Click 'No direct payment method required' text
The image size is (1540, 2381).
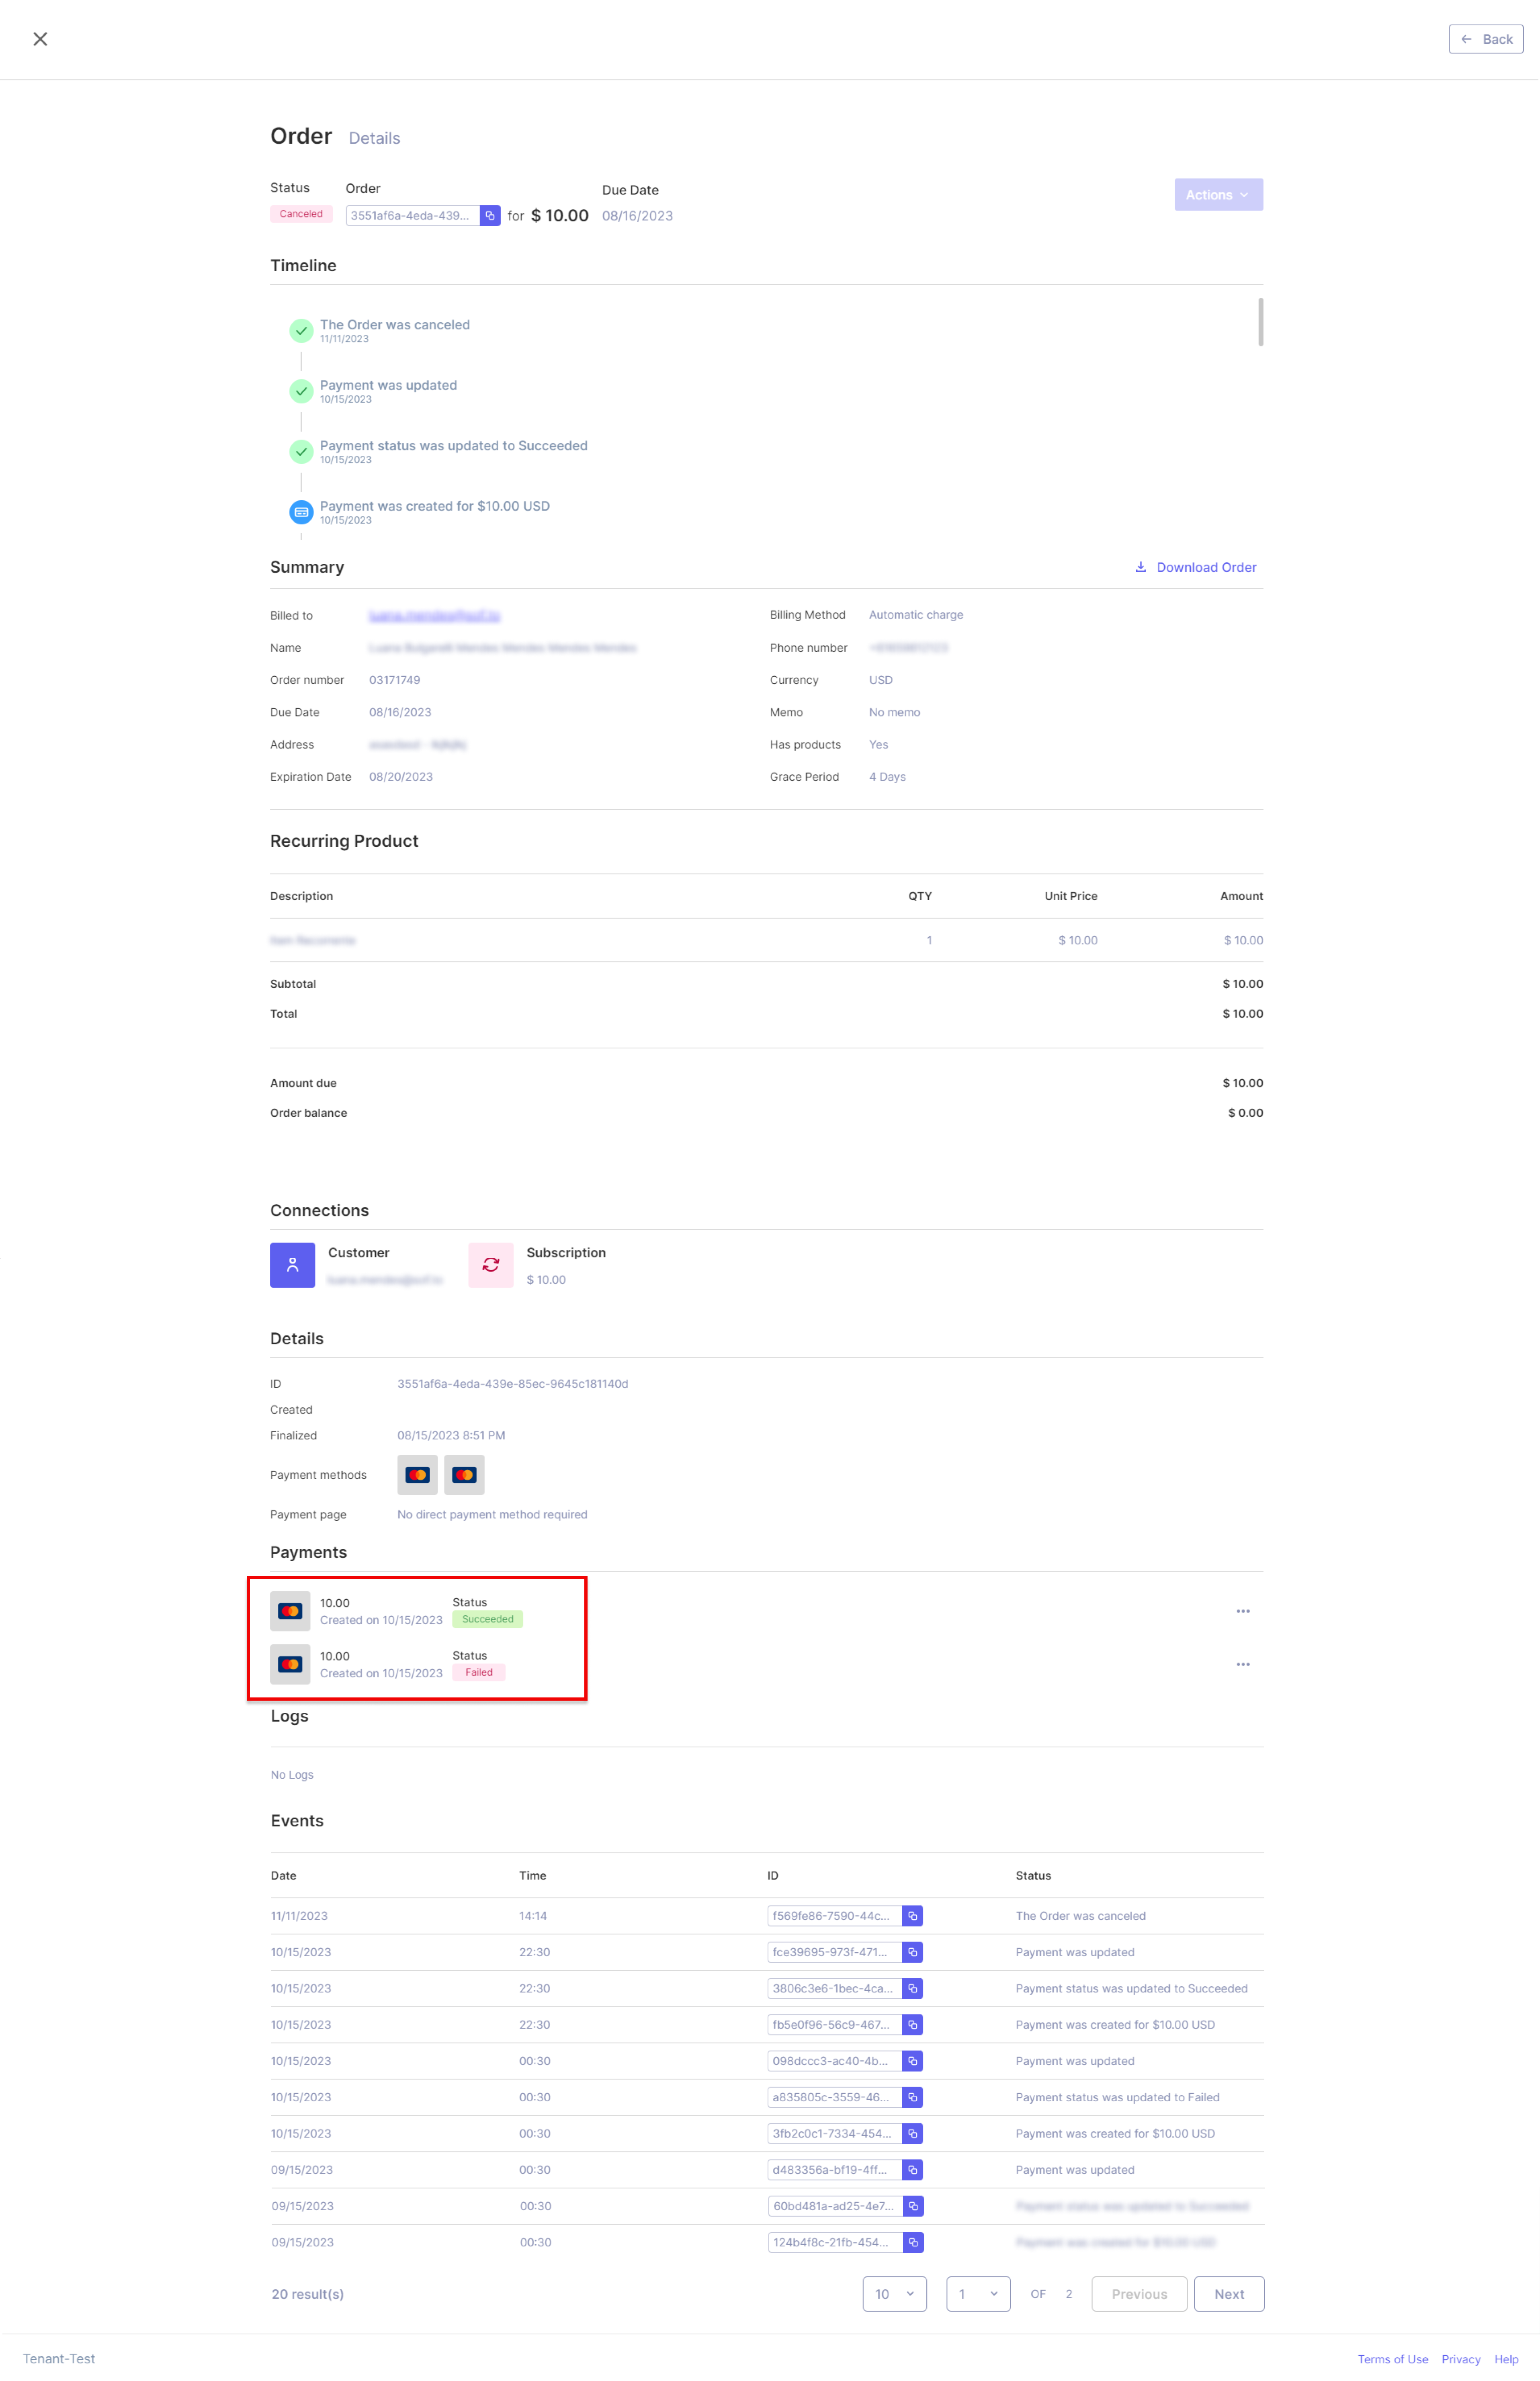coord(492,1514)
